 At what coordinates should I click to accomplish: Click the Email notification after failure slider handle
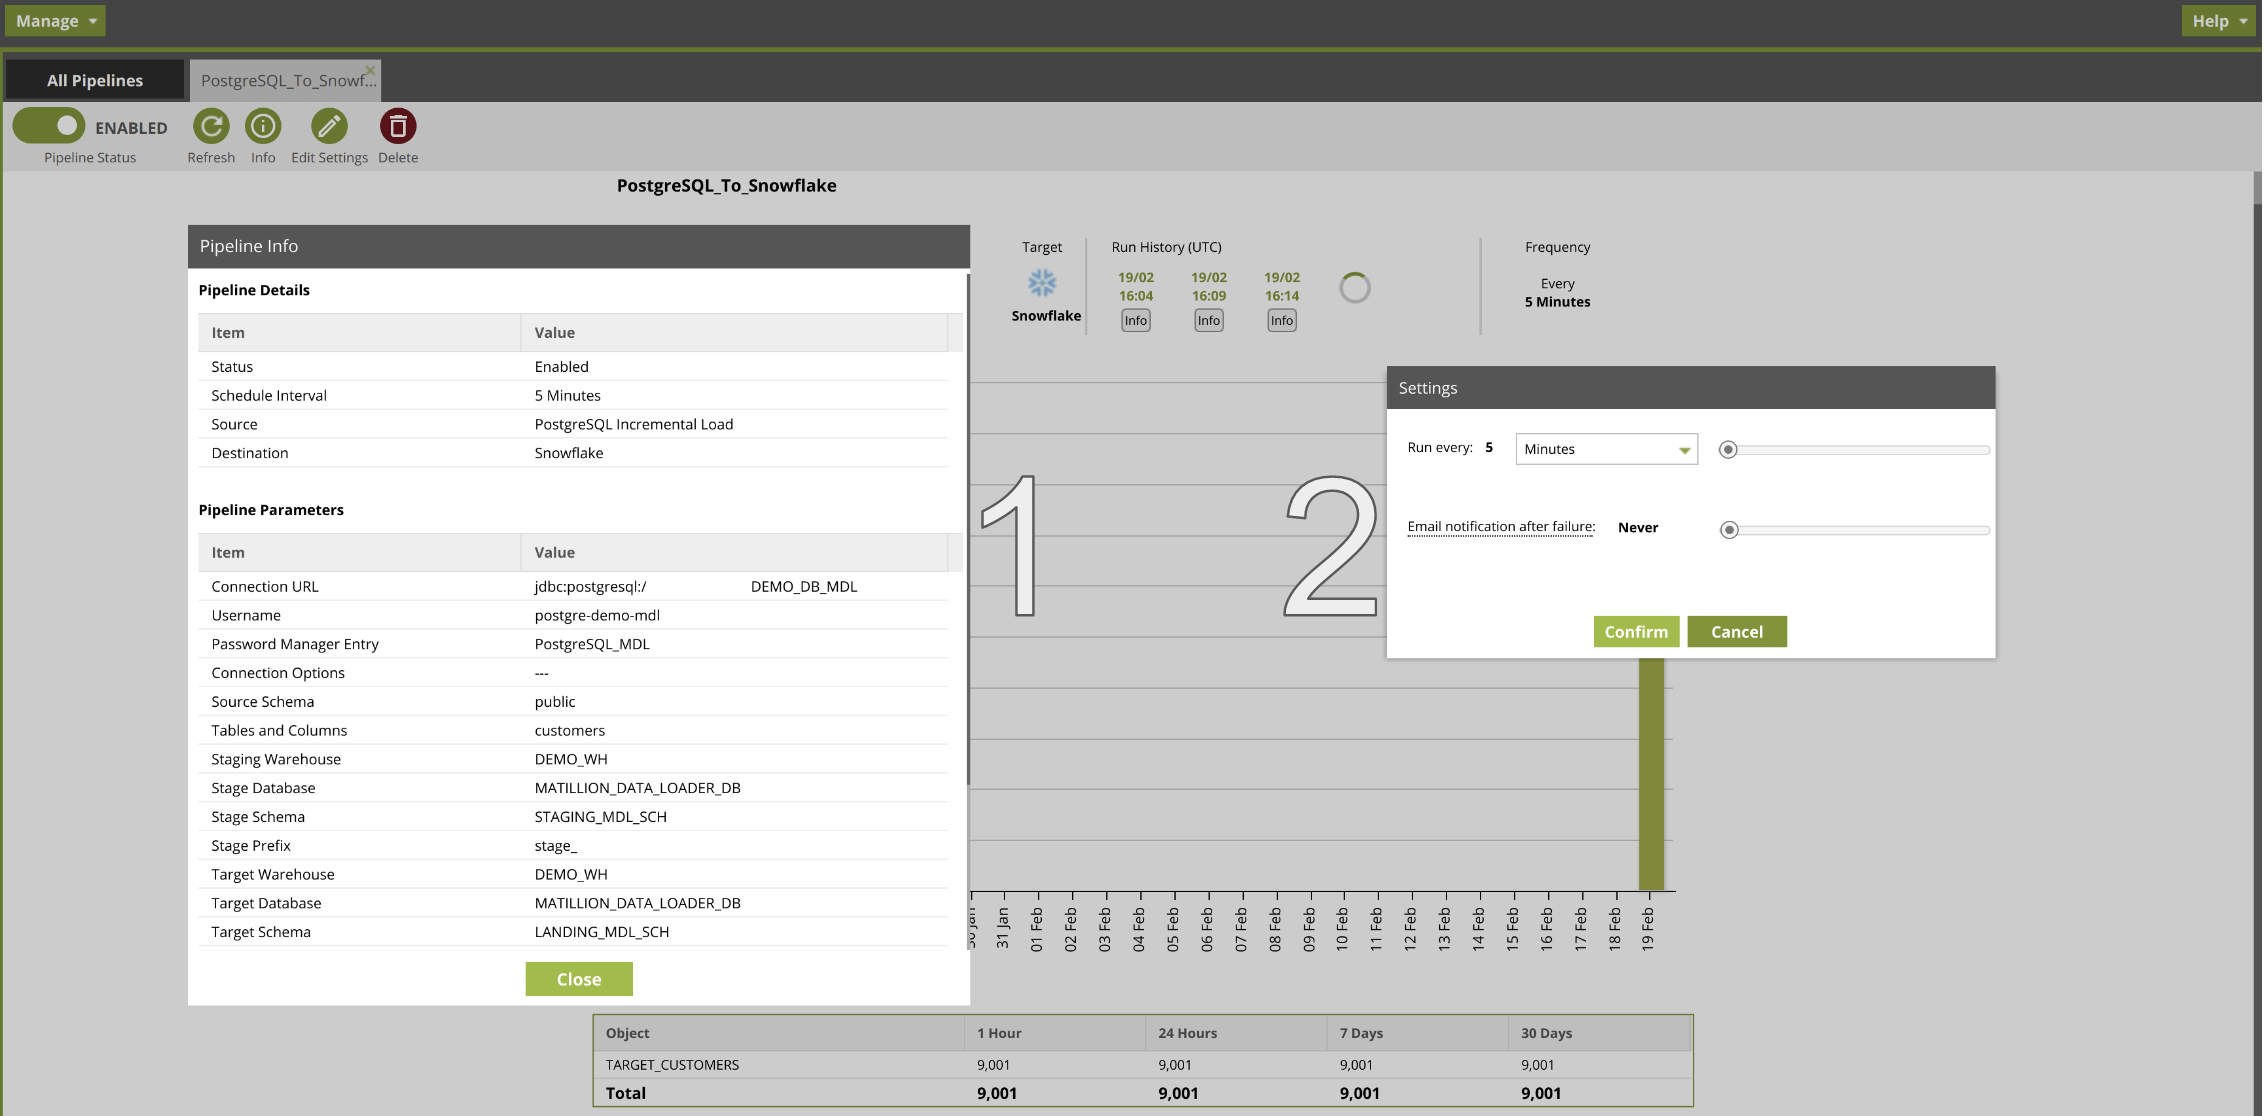click(x=1729, y=530)
